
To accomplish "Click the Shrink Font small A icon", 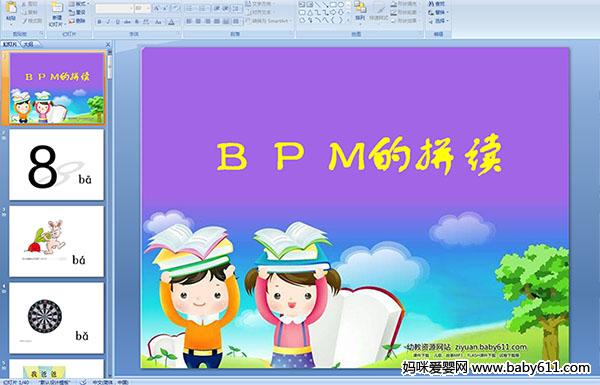I will pos(165,8).
